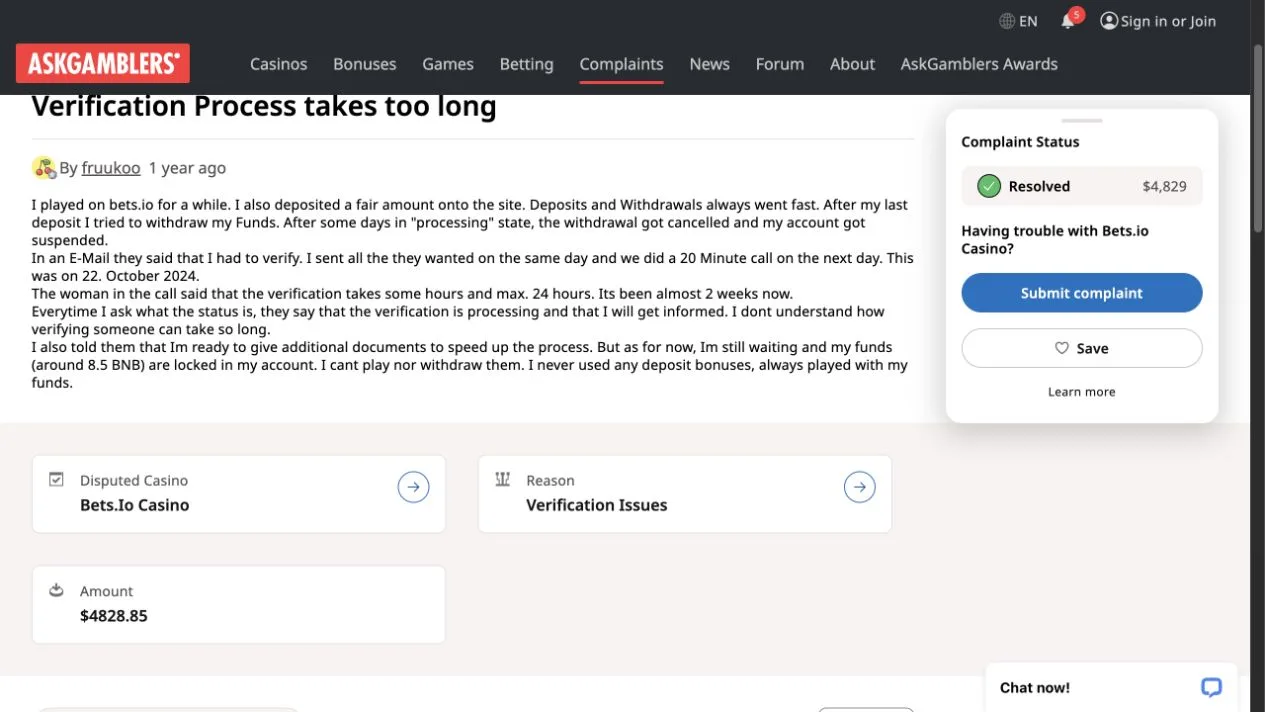Open fruukoo's profile link
The image size is (1265, 712).
(111, 168)
